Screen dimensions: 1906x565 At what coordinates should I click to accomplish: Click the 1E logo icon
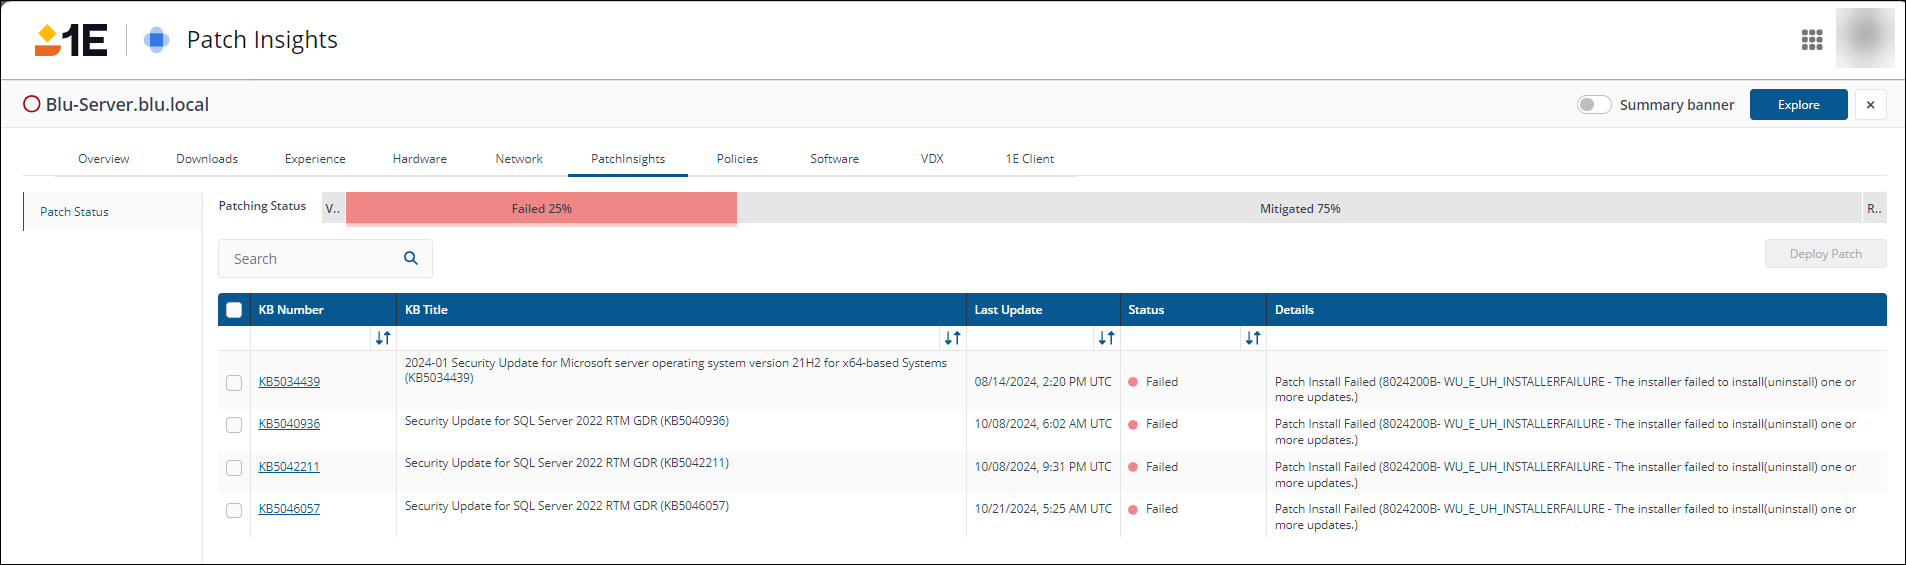[71, 40]
